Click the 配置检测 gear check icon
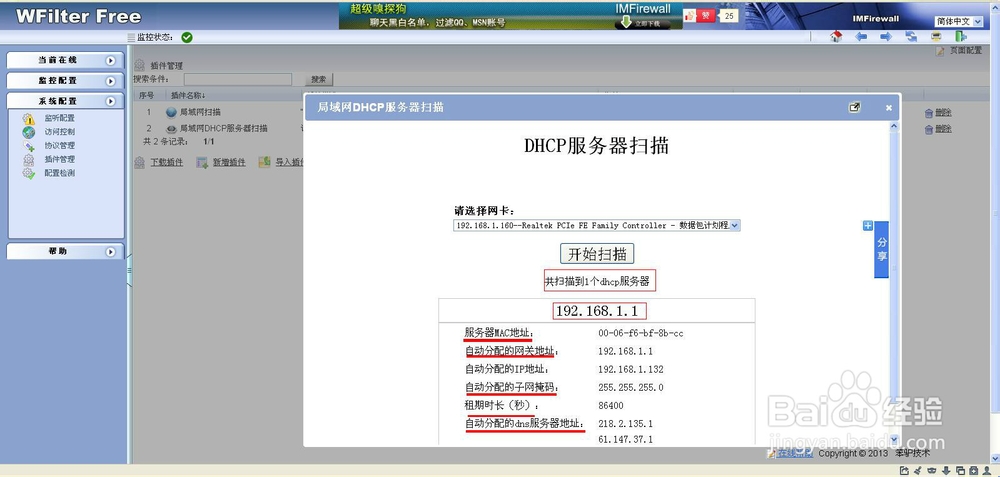 29,173
